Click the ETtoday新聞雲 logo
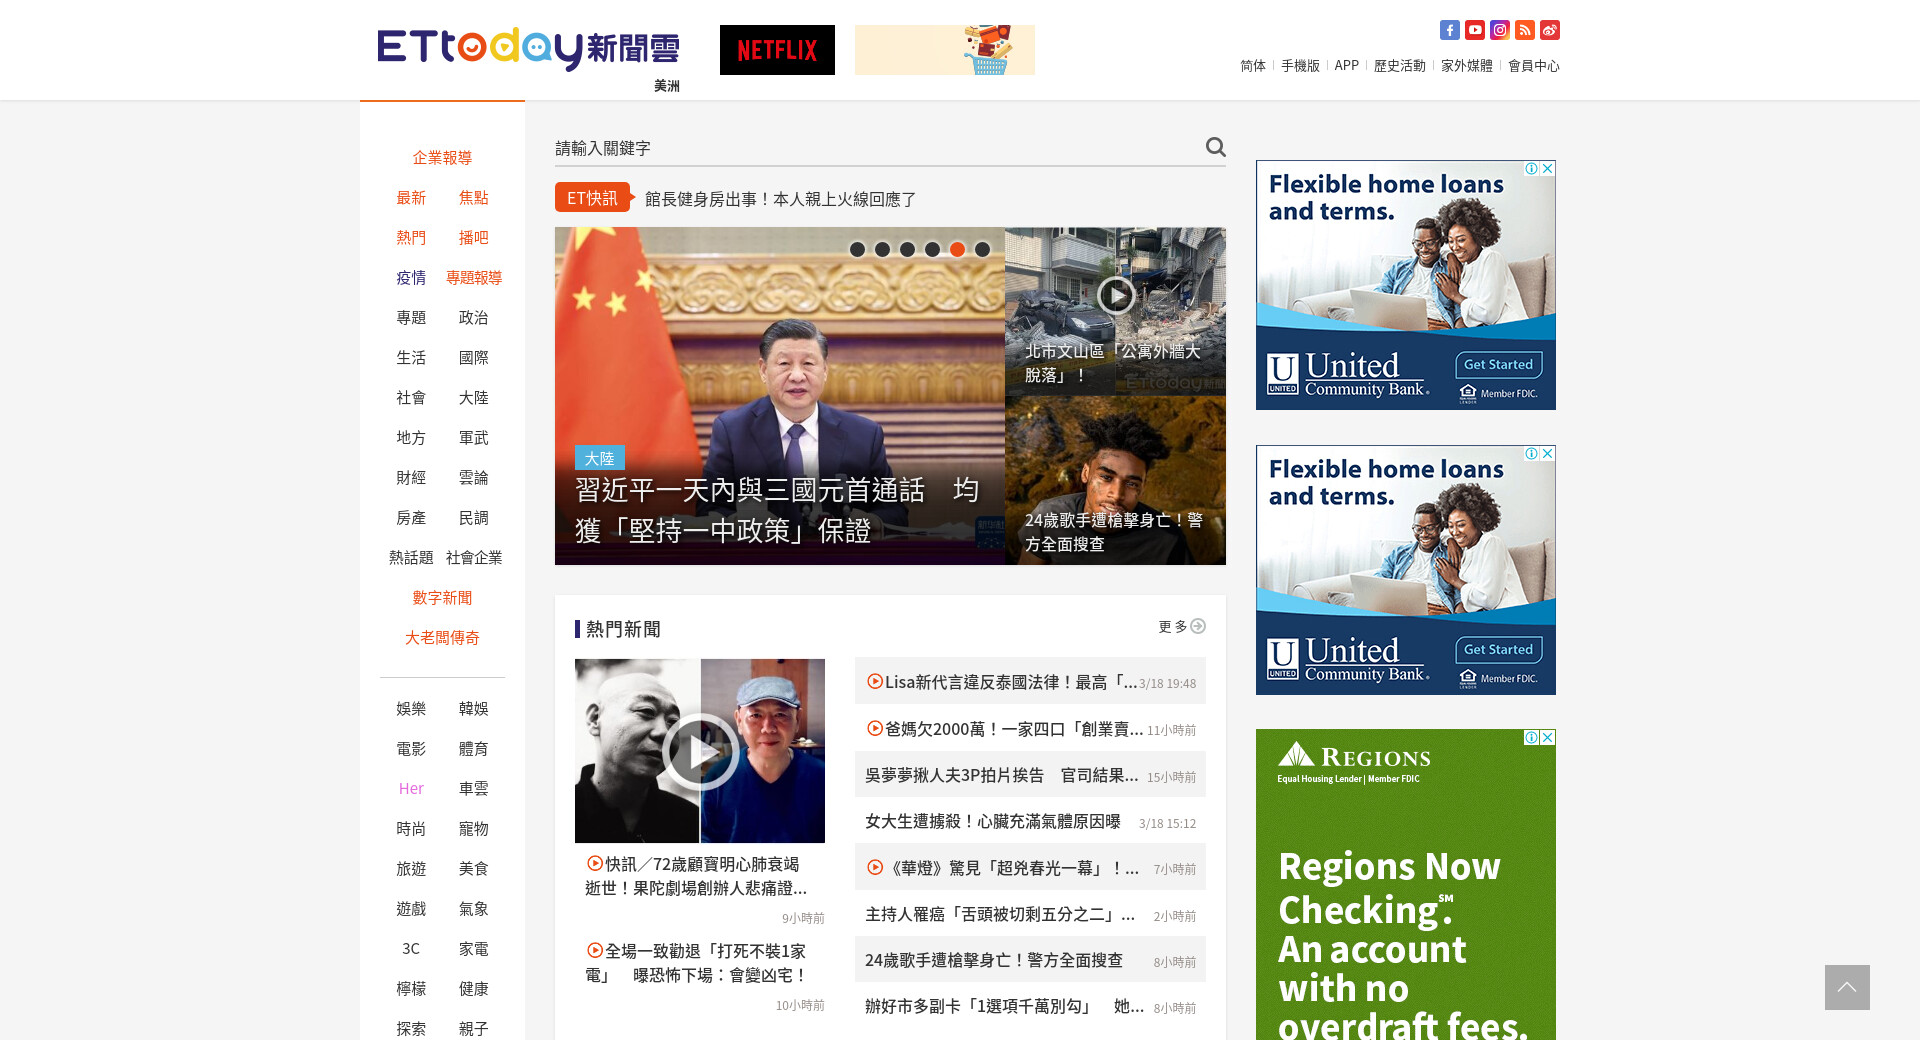 point(528,48)
